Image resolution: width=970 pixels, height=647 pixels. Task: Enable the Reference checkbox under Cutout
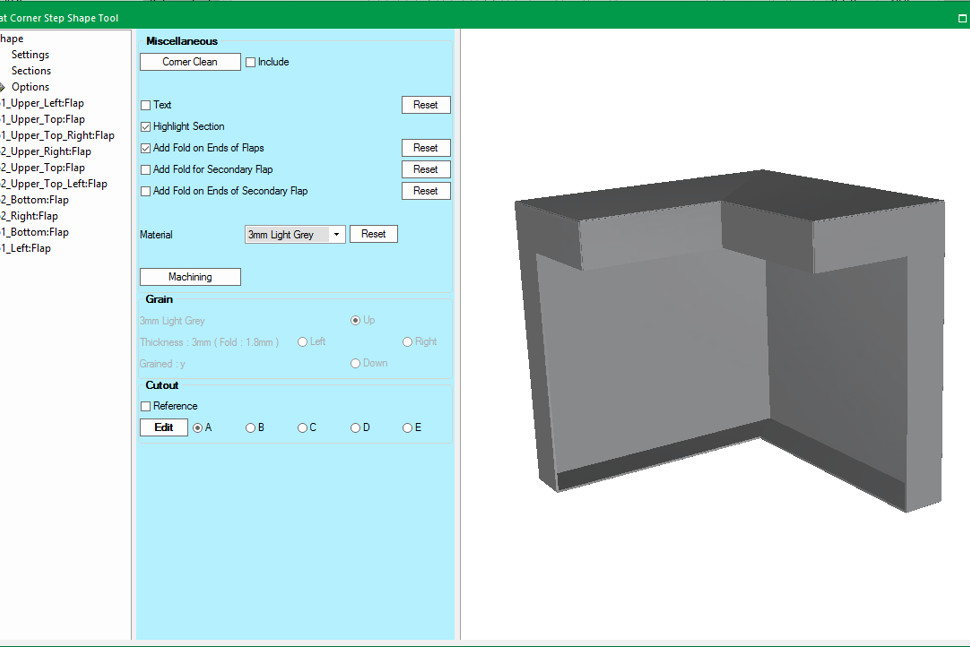[x=144, y=406]
